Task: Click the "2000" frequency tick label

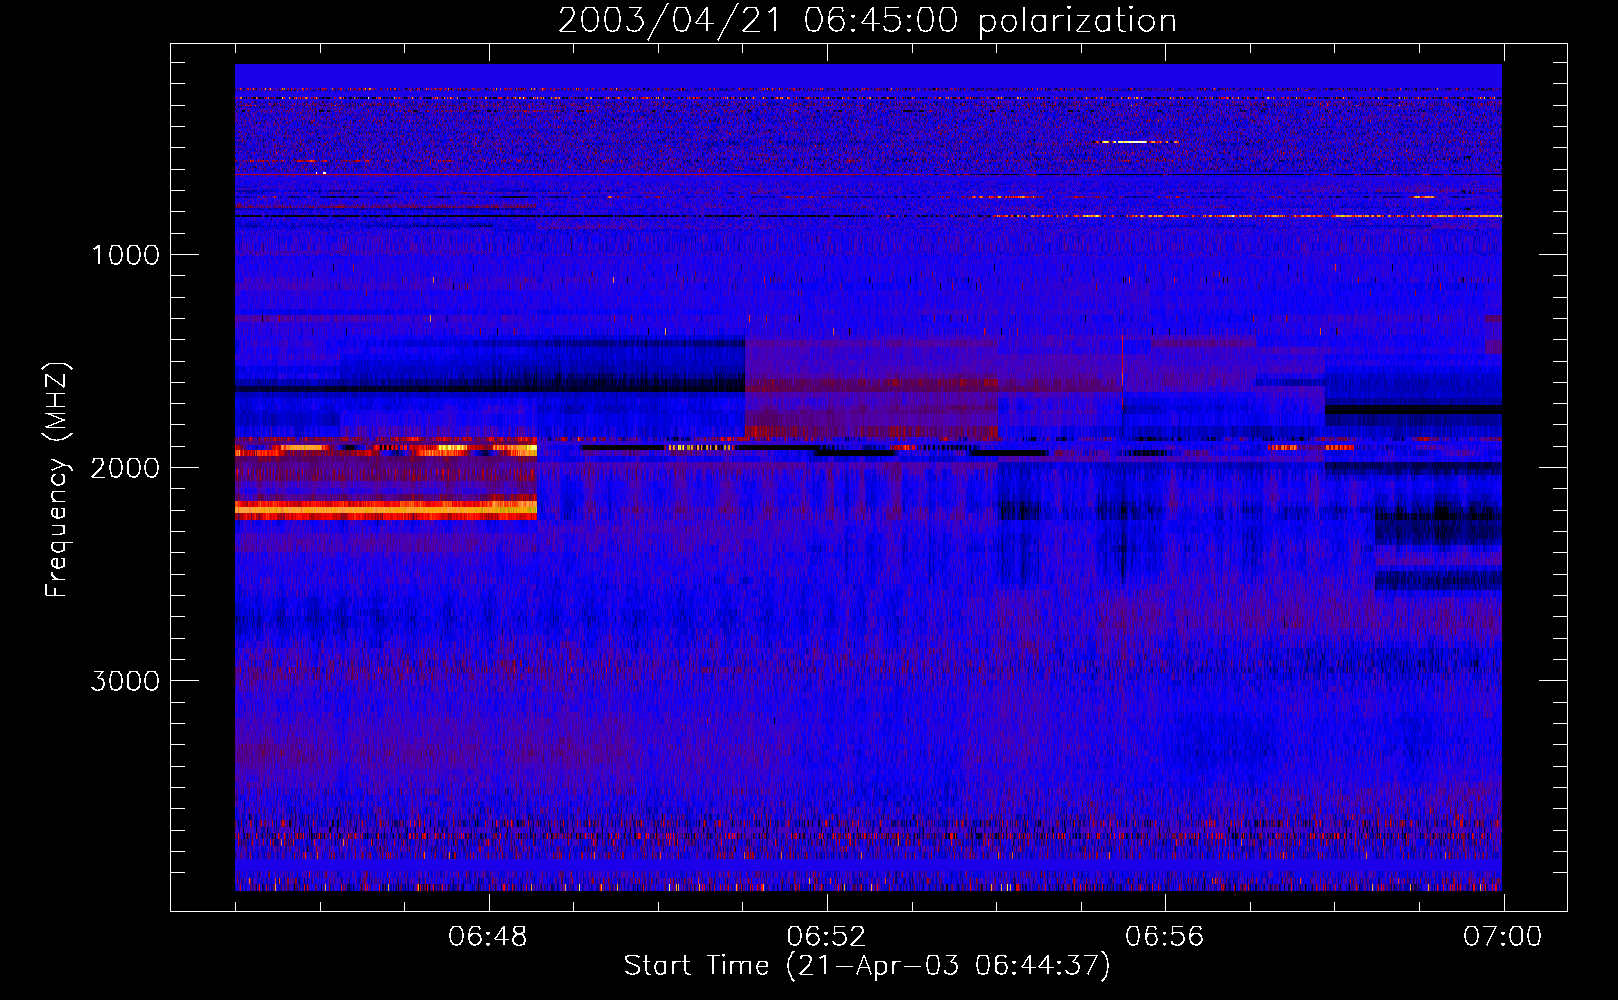Action: pos(125,468)
